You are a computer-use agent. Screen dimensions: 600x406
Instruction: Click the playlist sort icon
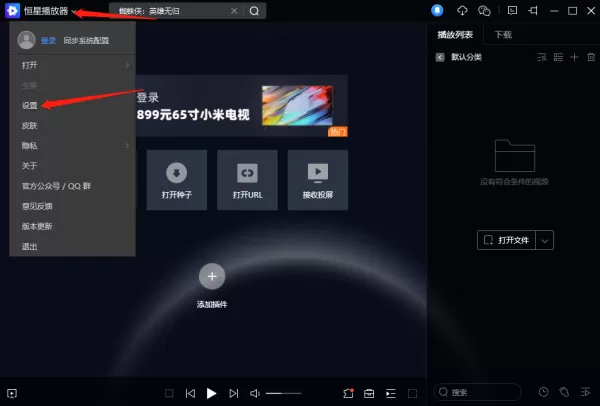coord(541,57)
